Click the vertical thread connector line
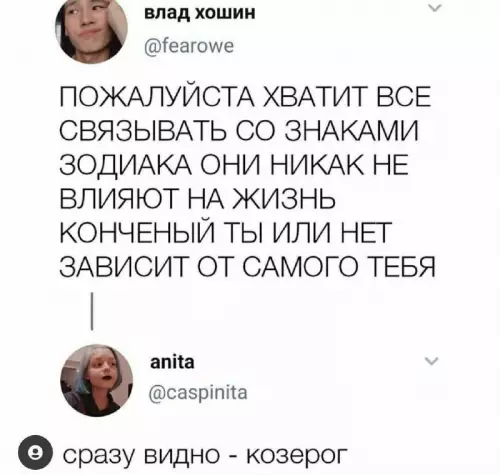This screenshot has height=475, width=500. [92, 311]
